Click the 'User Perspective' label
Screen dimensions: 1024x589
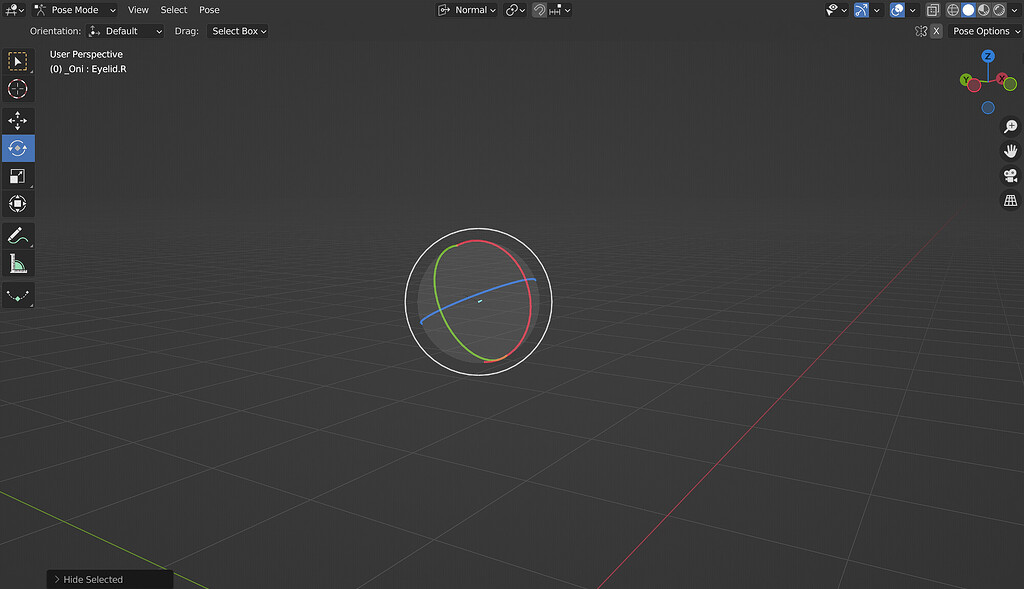point(86,54)
